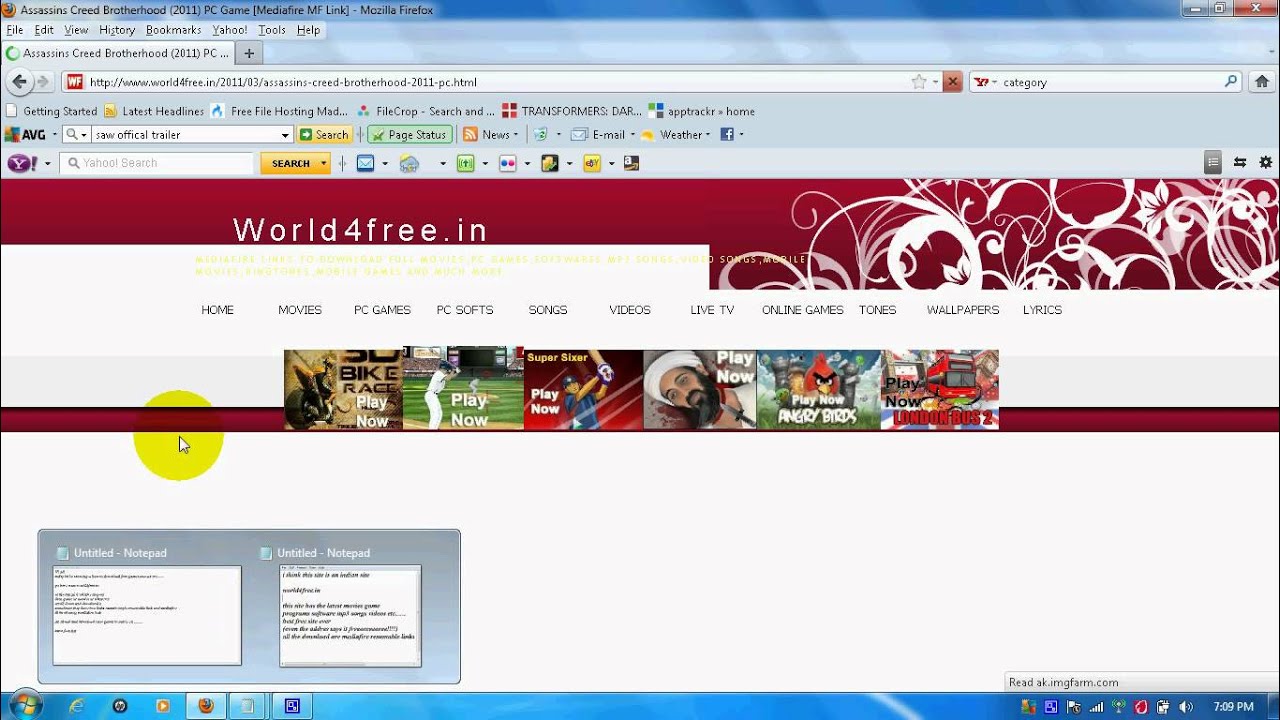Select the left Untitled - Notepad preview
The height and width of the screenshot is (720, 1280).
click(147, 606)
